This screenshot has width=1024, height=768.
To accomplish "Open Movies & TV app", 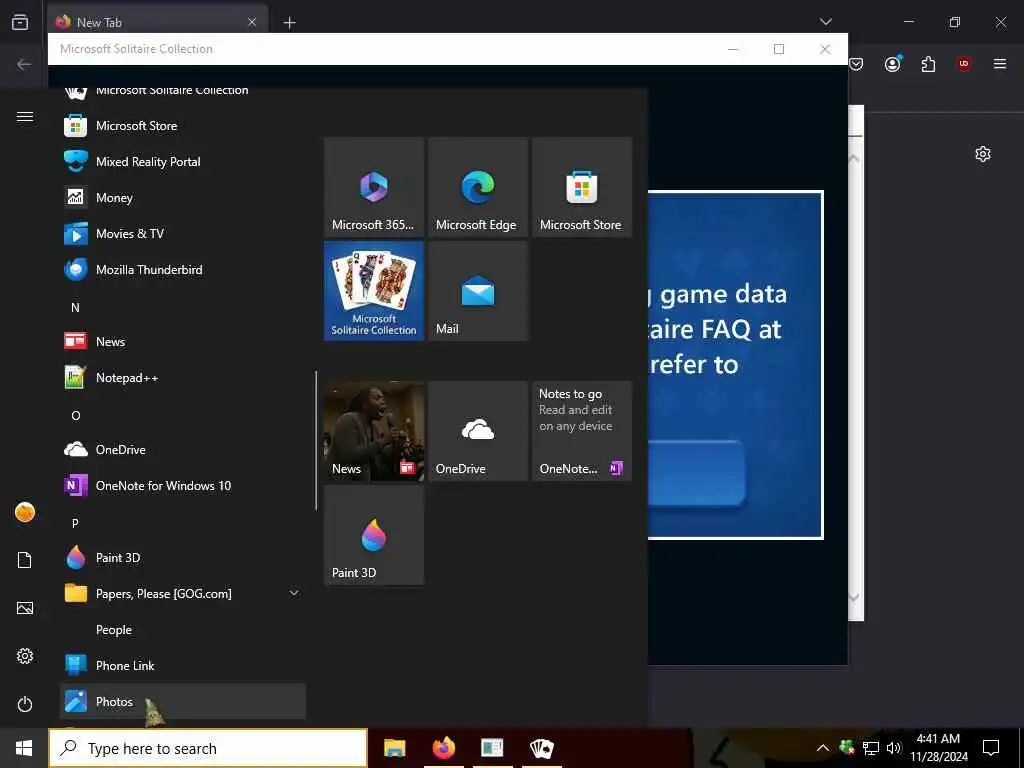I will [182, 233].
